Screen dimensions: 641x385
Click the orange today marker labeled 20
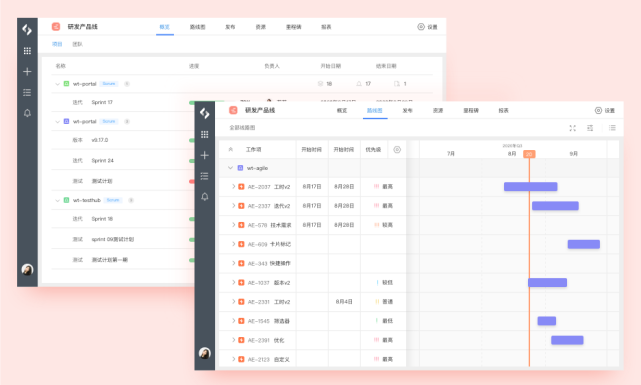(529, 154)
